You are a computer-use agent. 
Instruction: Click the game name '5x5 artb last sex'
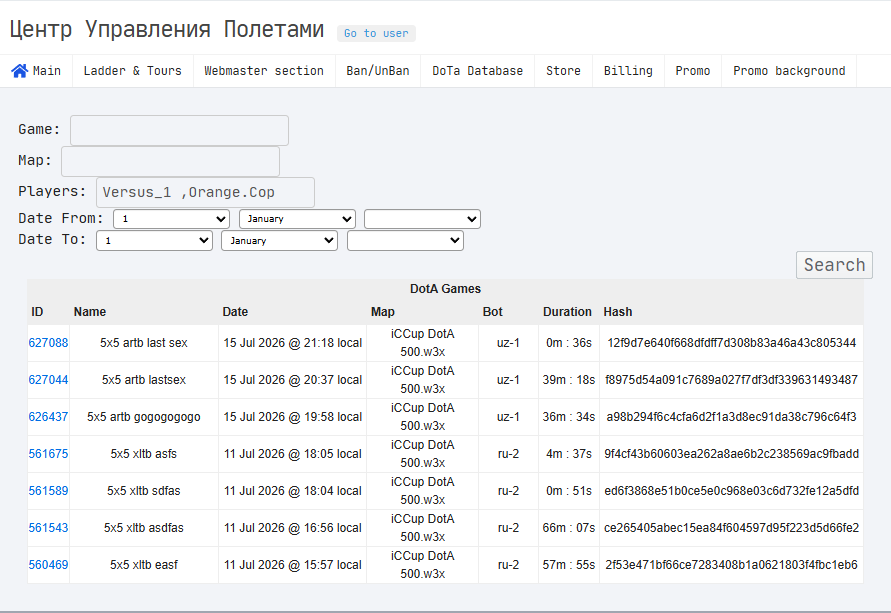point(144,343)
